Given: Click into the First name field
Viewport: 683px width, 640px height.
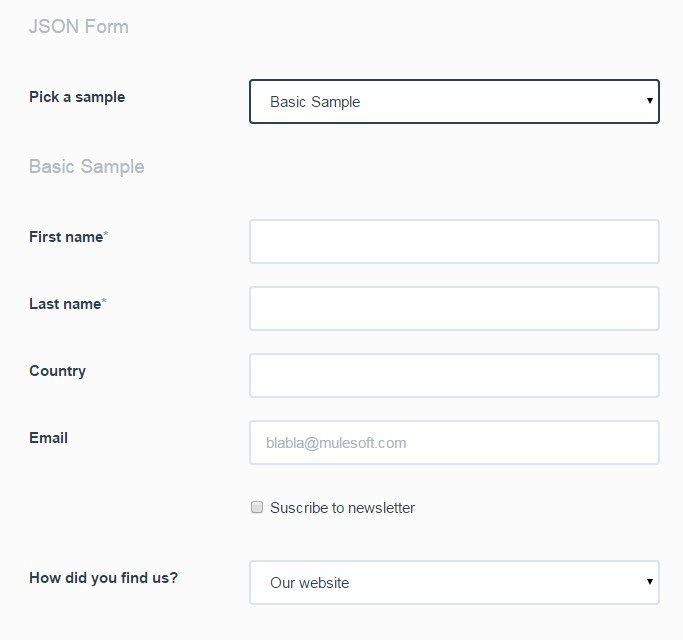Looking at the screenshot, I should 454,242.
